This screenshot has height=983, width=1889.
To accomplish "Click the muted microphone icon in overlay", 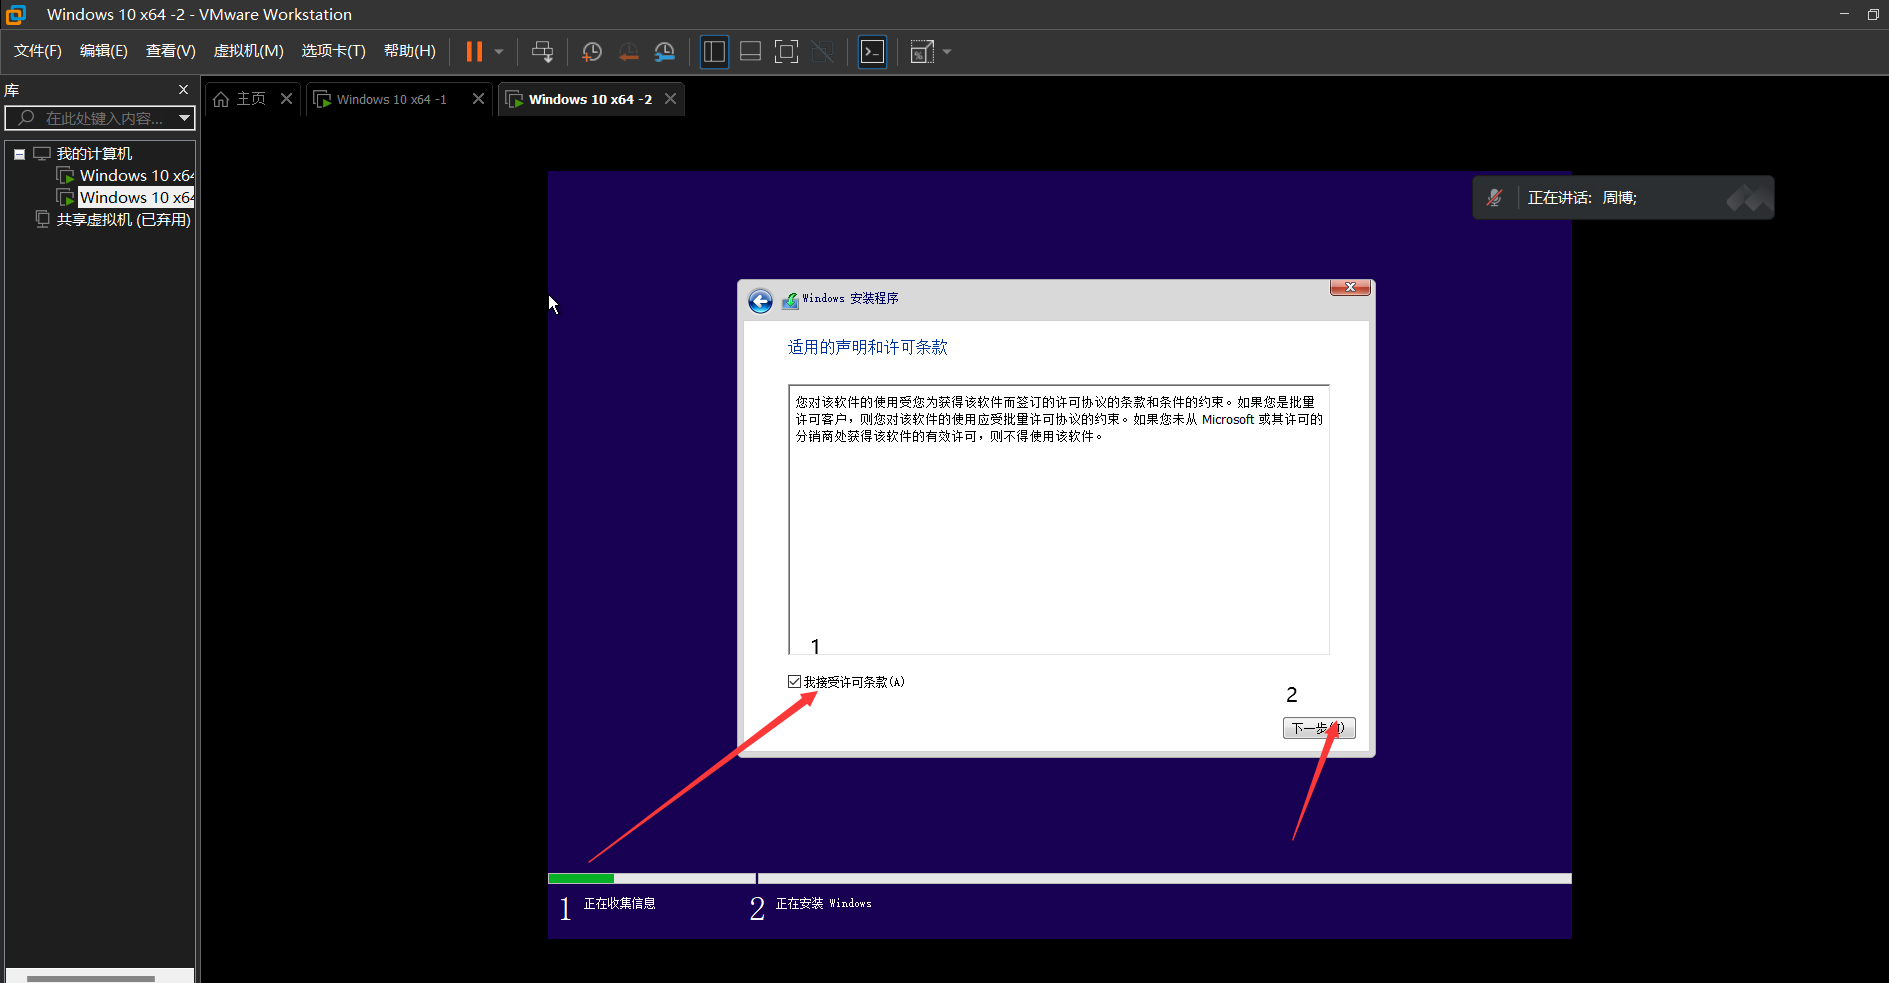I will (1495, 198).
